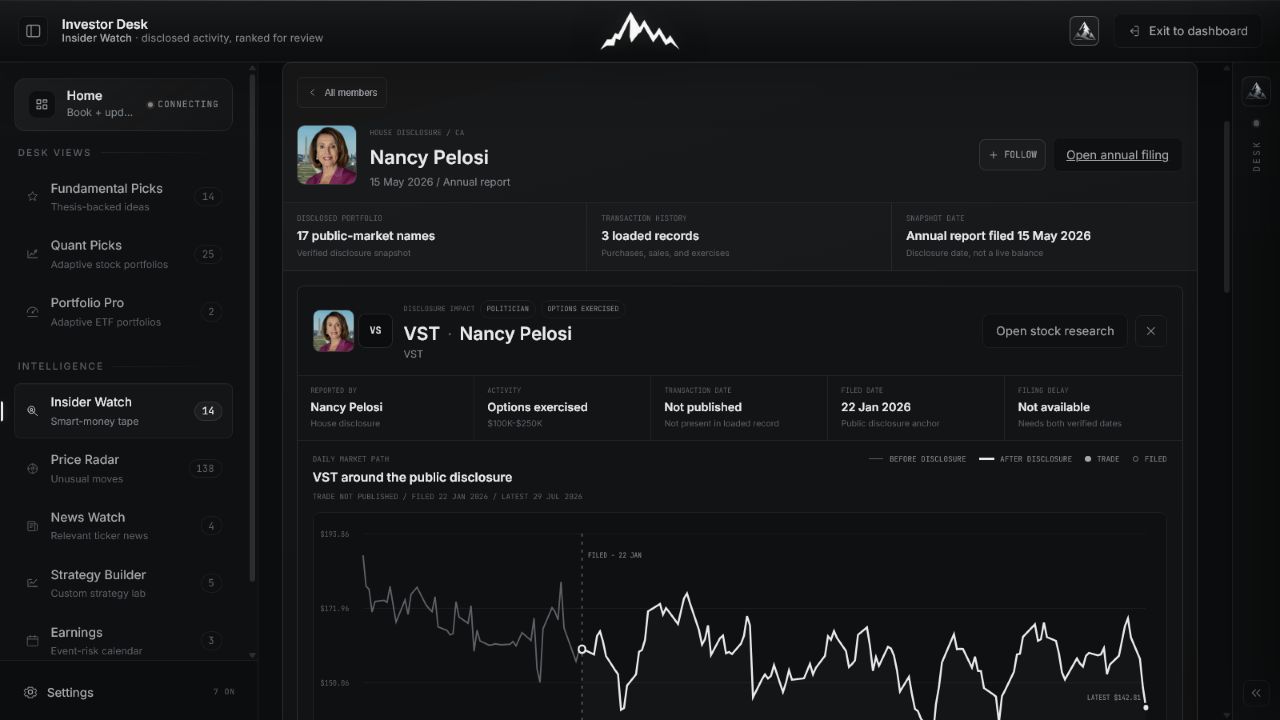The height and width of the screenshot is (720, 1280).
Task: Click 'Annual report filed 15 May 2026' snapshot text
Action: click(x=998, y=236)
